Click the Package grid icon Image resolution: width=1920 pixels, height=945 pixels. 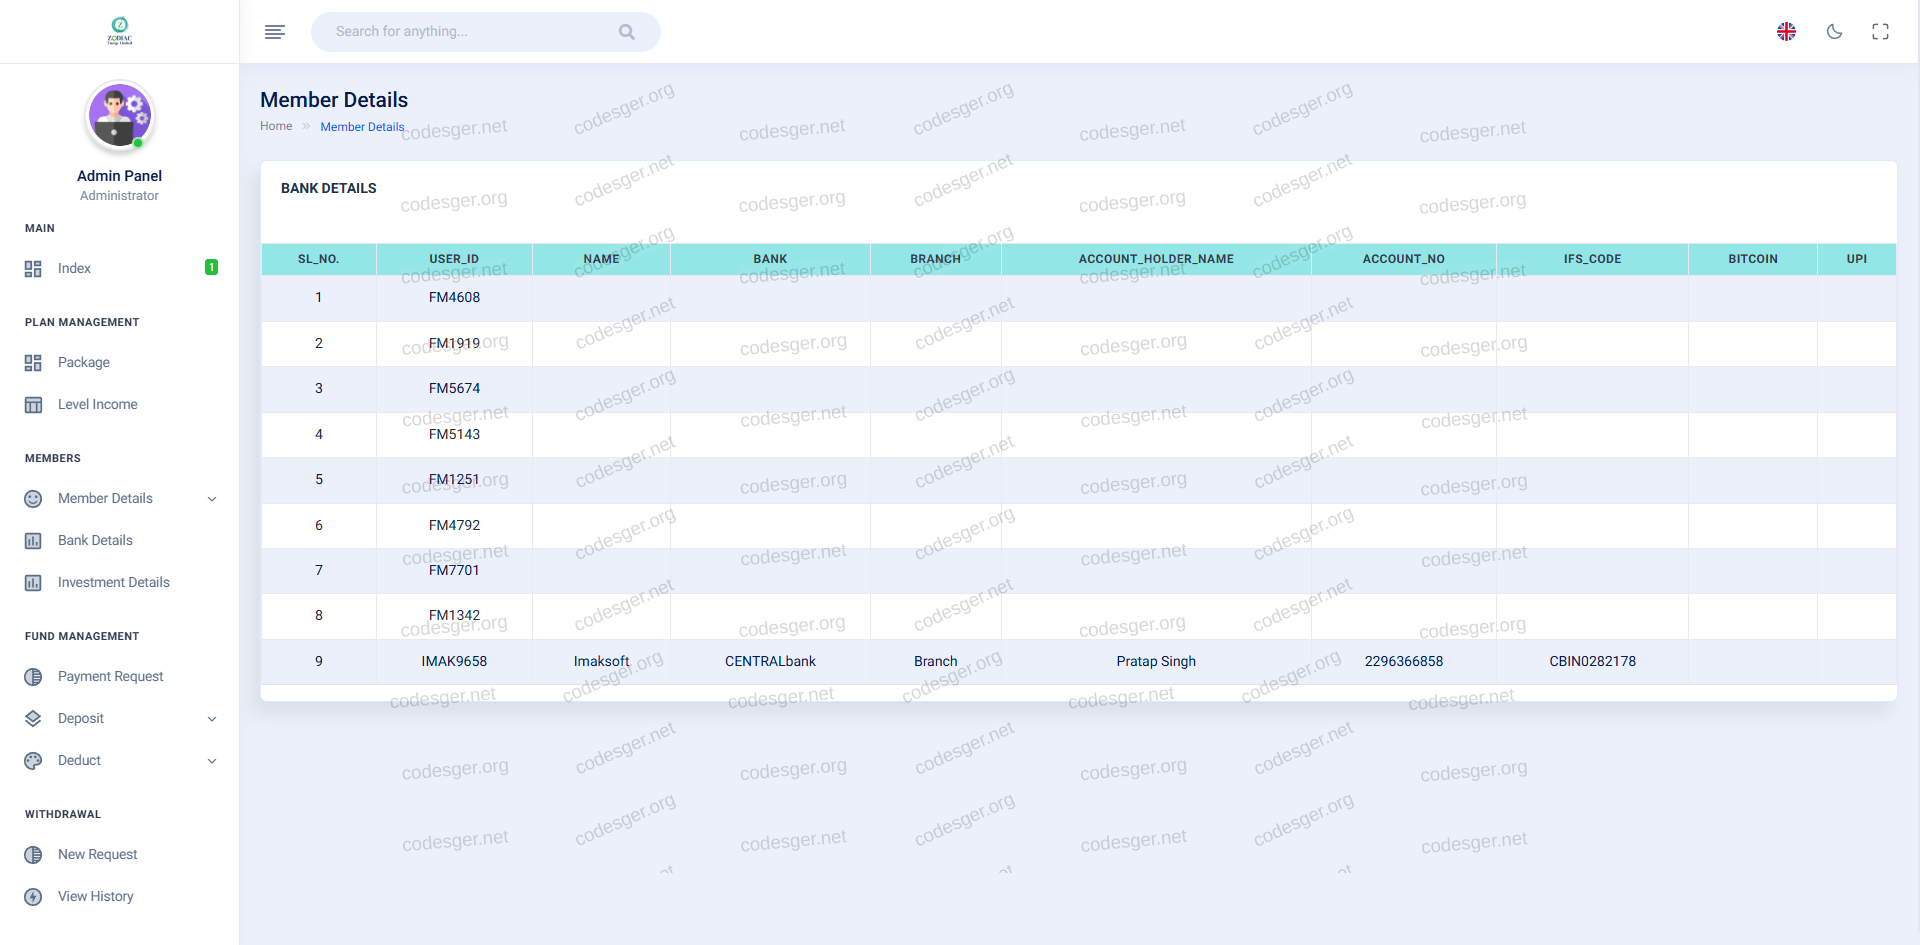pyautogui.click(x=33, y=363)
